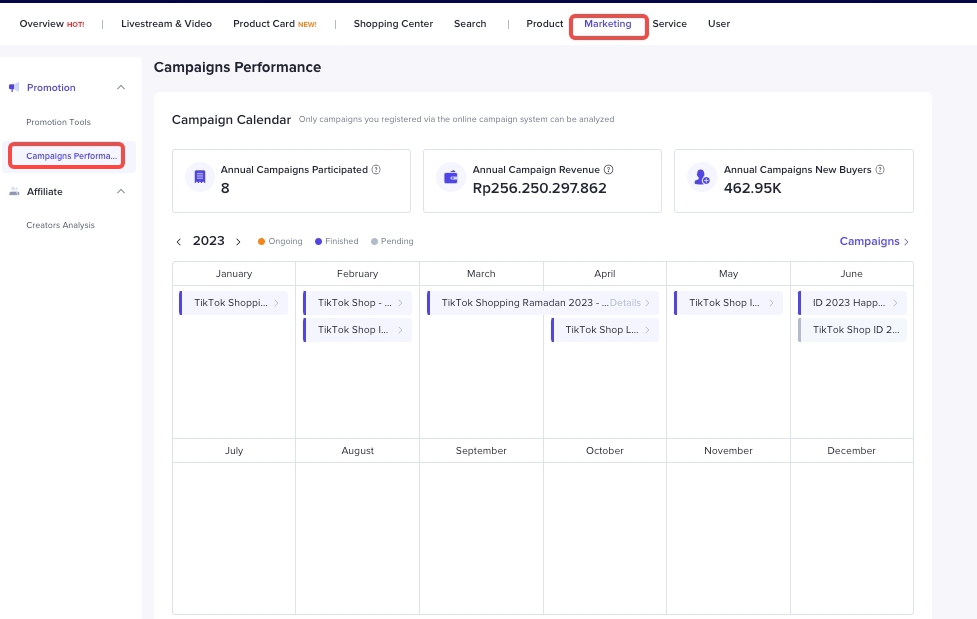
Task: Click info icon beside Annual Campaigns New Buyers
Action: tap(880, 170)
